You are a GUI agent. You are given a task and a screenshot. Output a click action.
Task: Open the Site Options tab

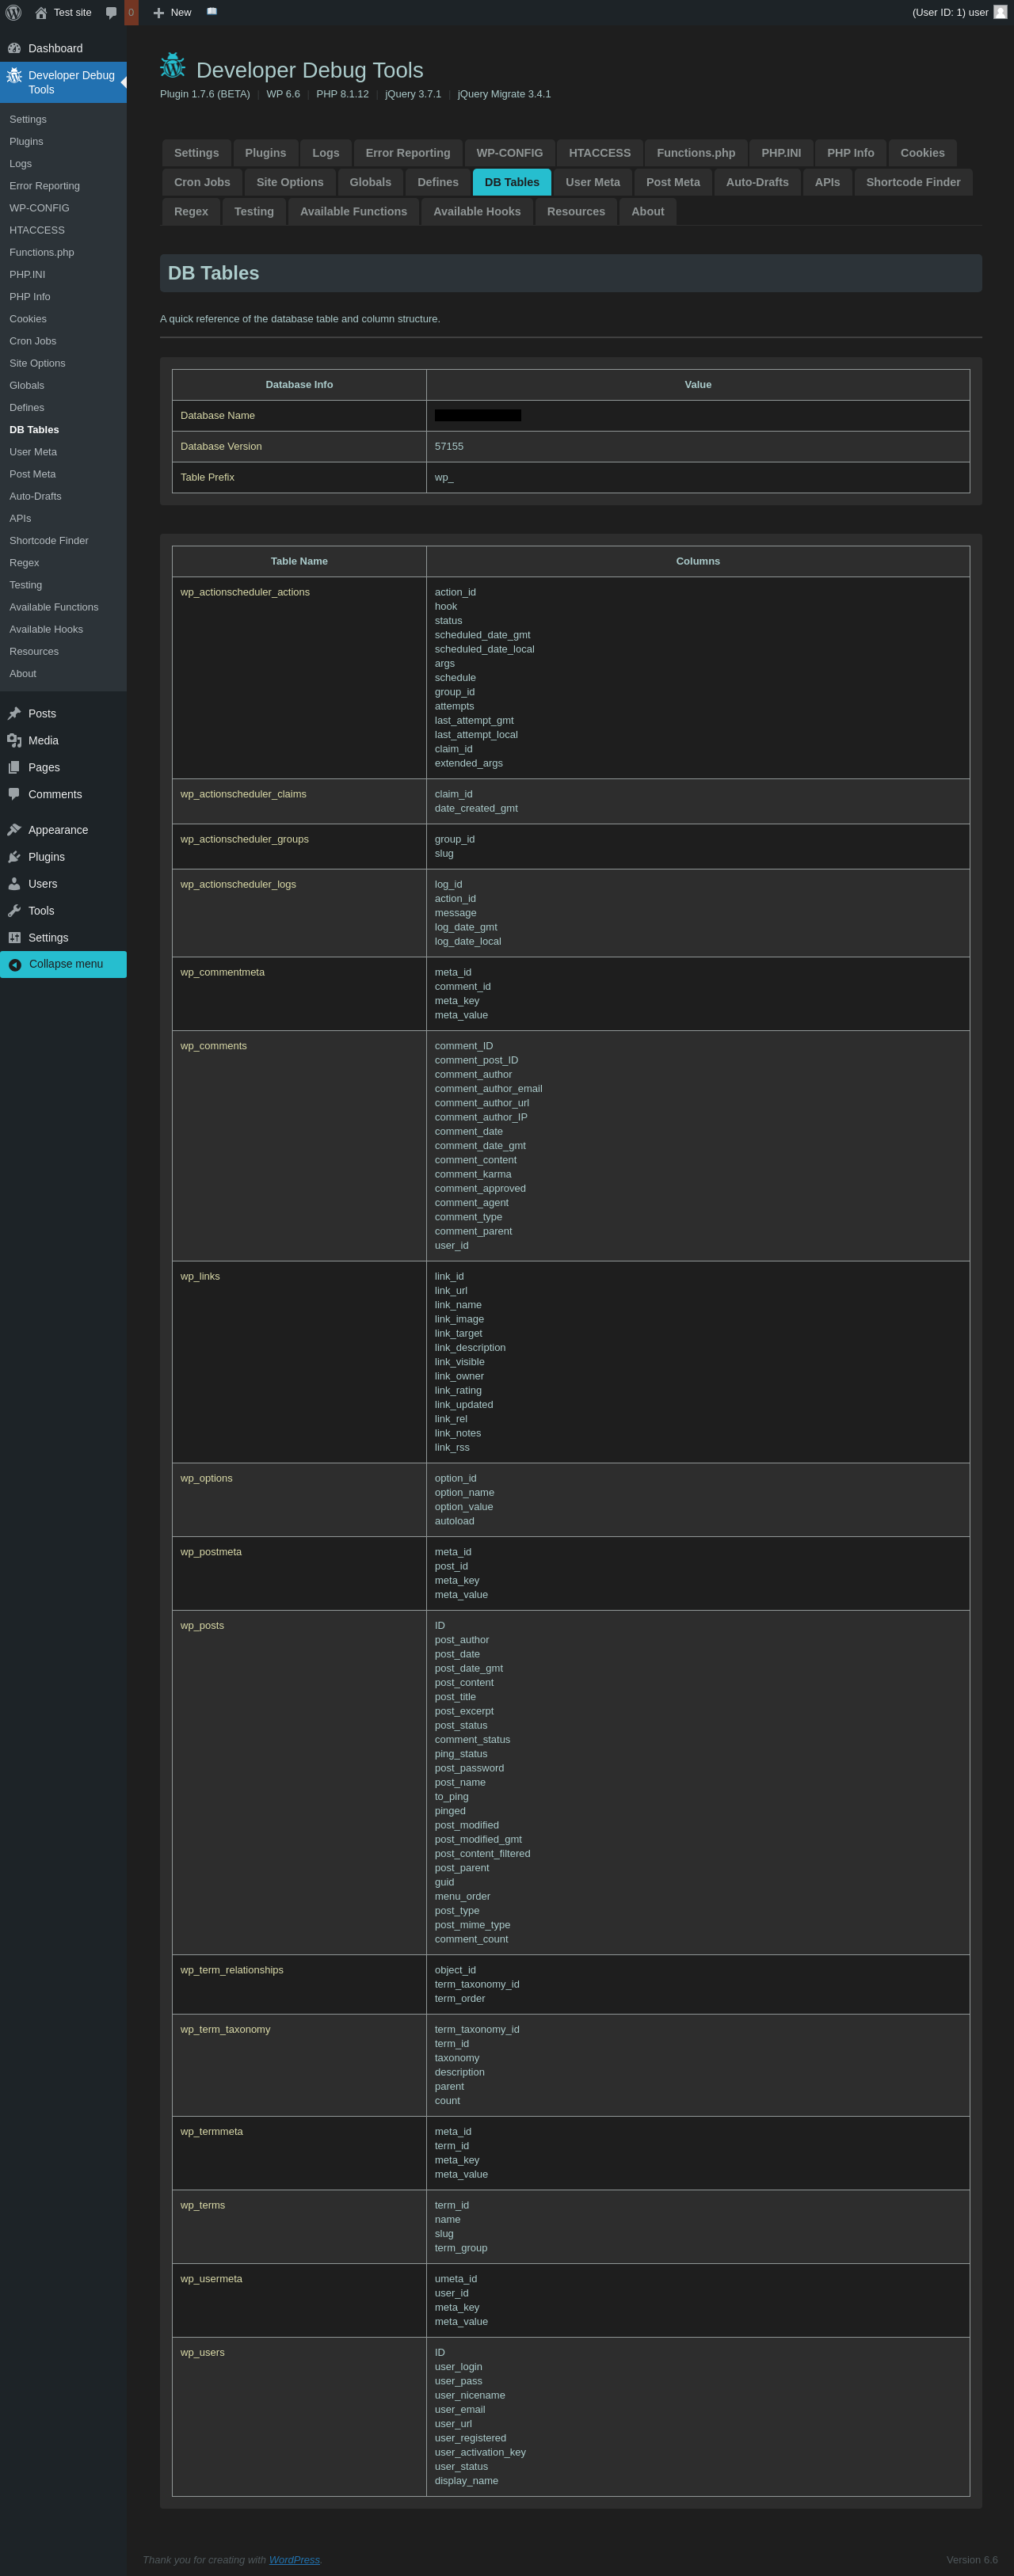point(290,182)
